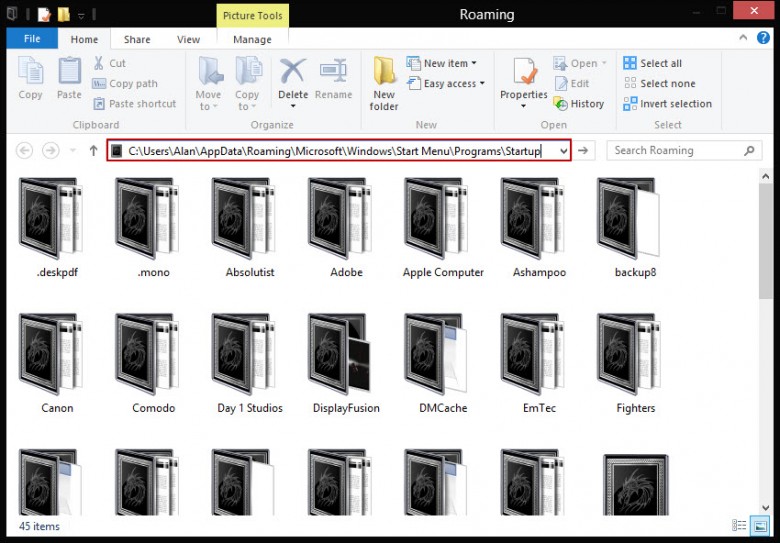This screenshot has height=543, width=780.
Task: Navigate up one folder level arrow
Action: tap(93, 150)
